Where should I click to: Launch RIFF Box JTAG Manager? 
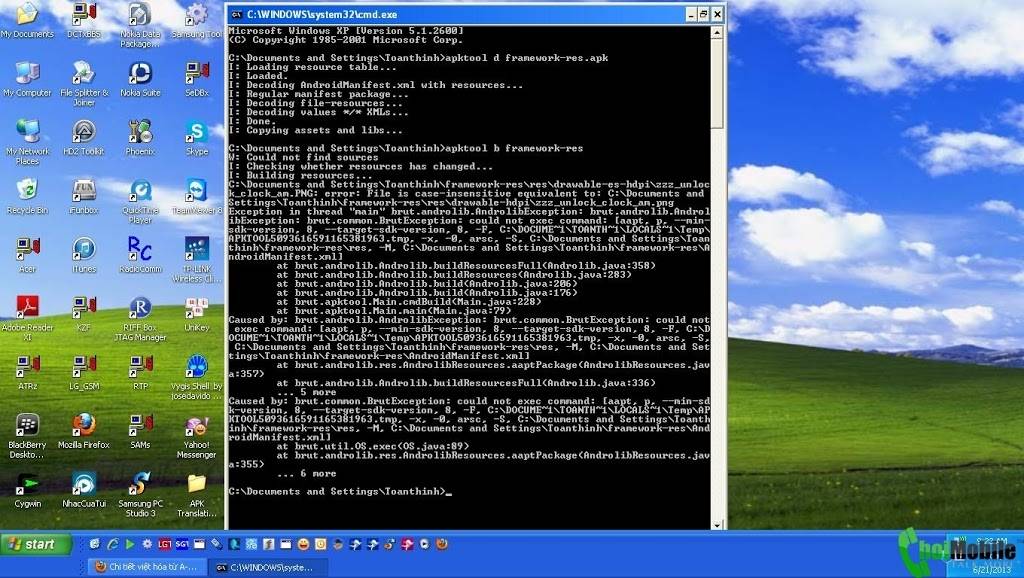[x=140, y=318]
